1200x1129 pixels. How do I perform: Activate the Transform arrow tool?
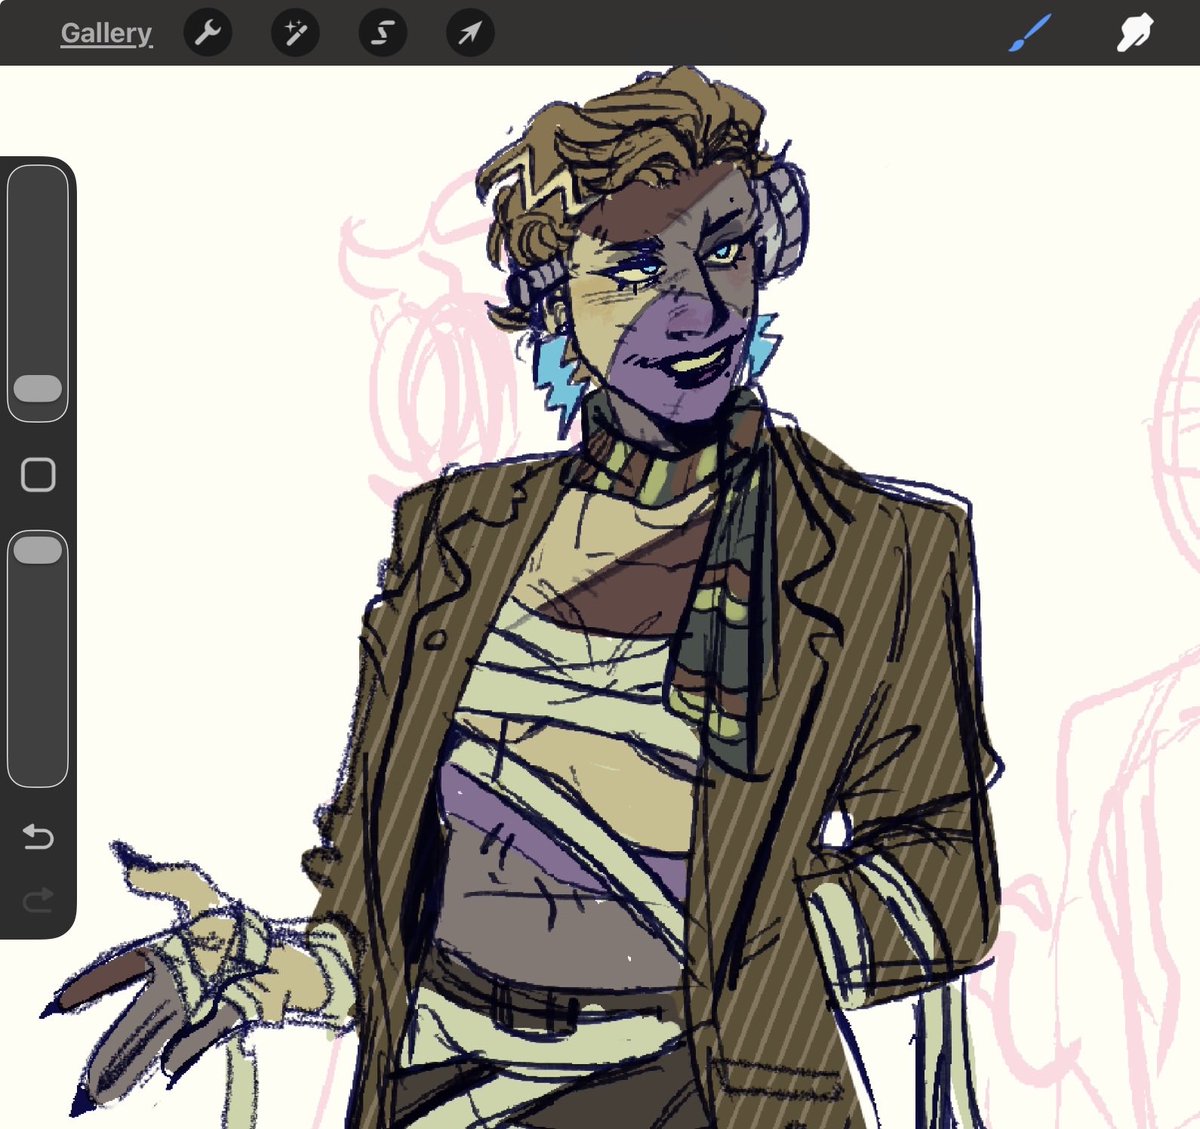pos(470,33)
